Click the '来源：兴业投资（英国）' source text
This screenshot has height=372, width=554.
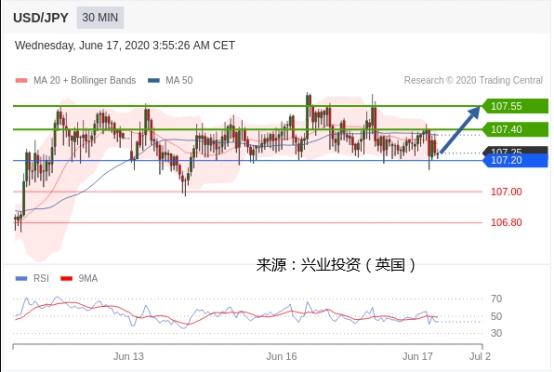tap(336, 265)
